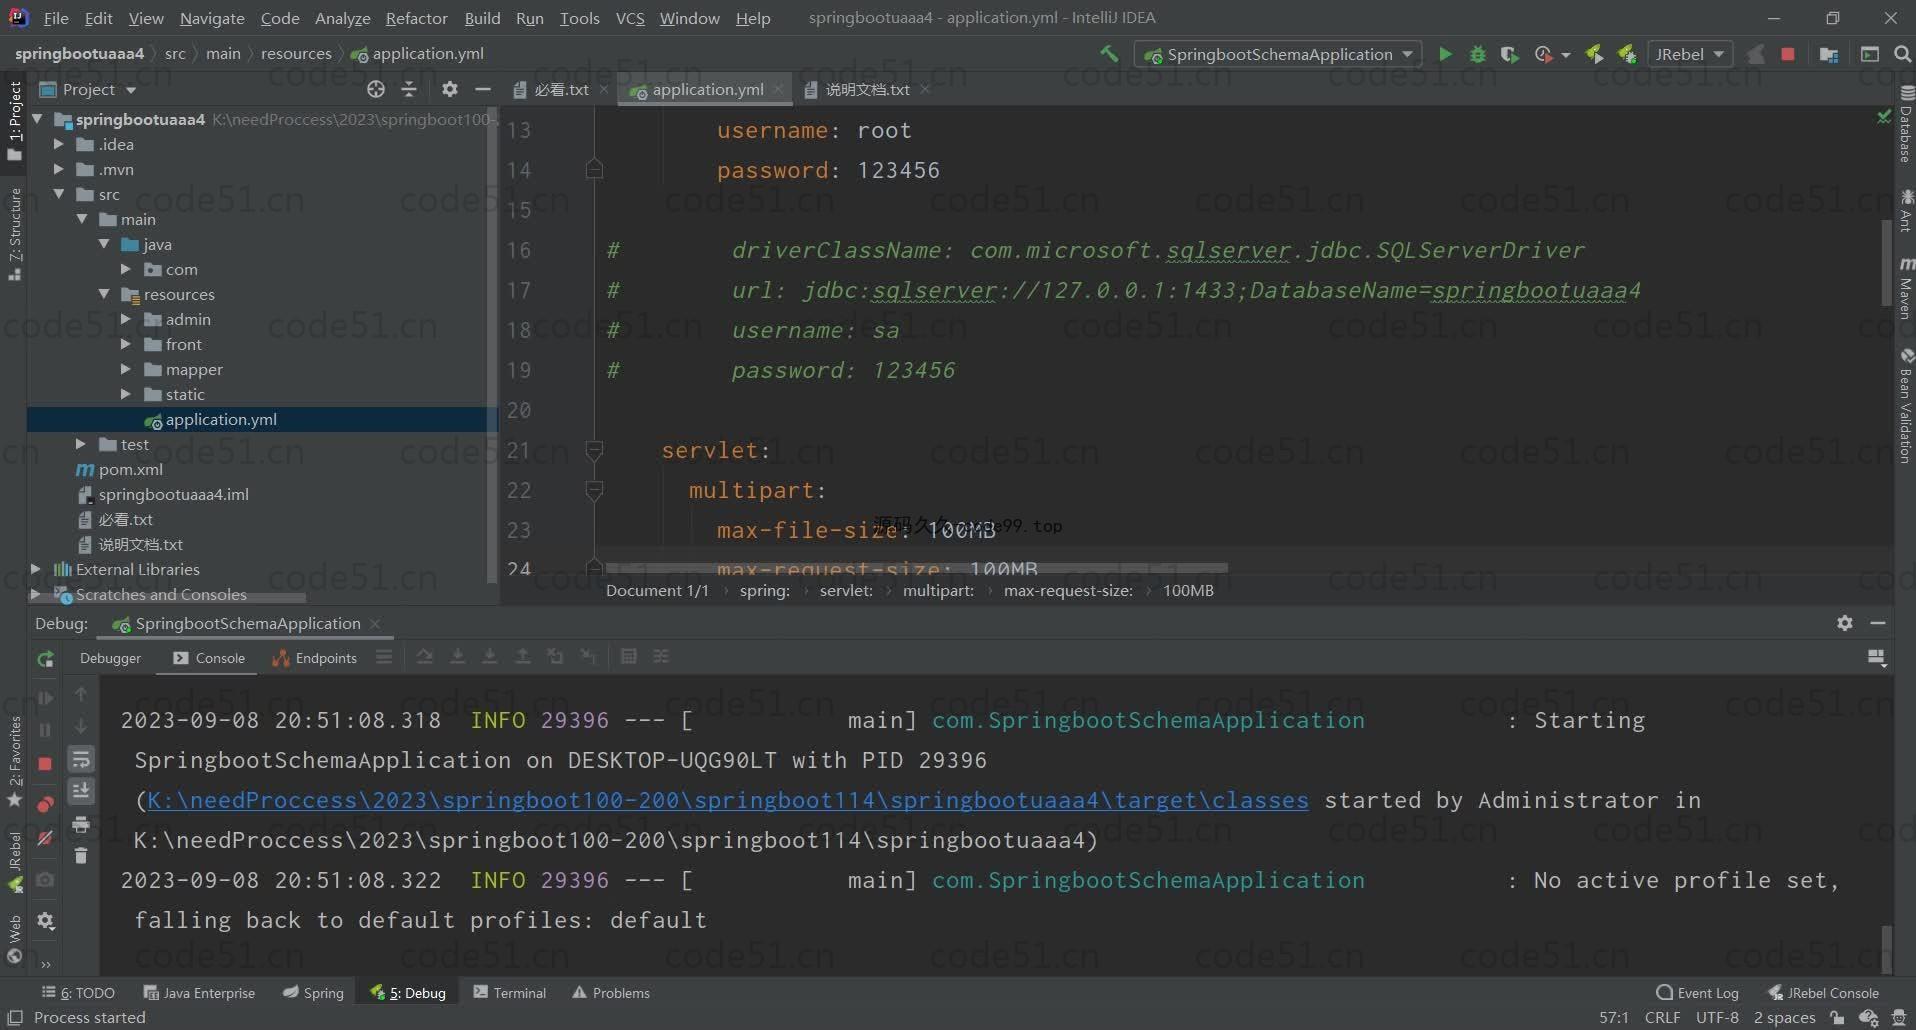Run with coverage shield icon
Screen dimensions: 1916x1030
(1510, 54)
